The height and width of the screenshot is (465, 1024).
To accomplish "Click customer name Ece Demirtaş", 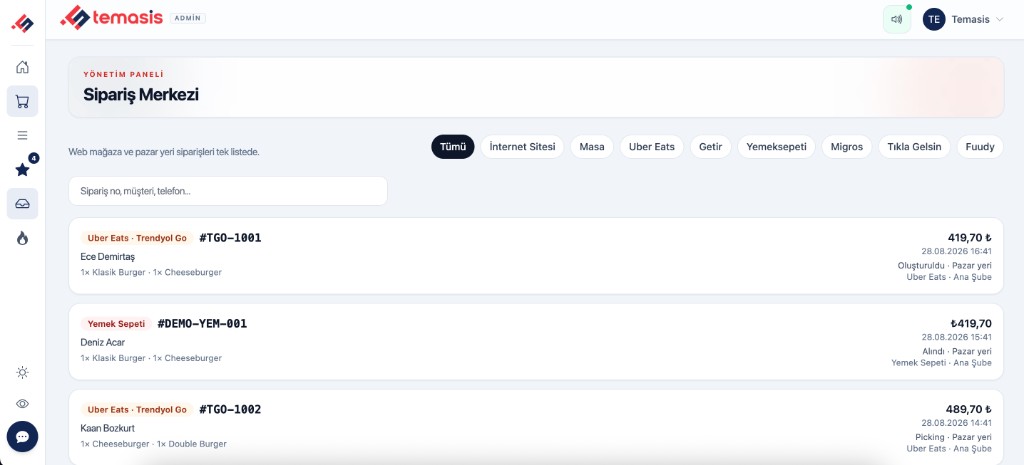I will [x=108, y=257].
